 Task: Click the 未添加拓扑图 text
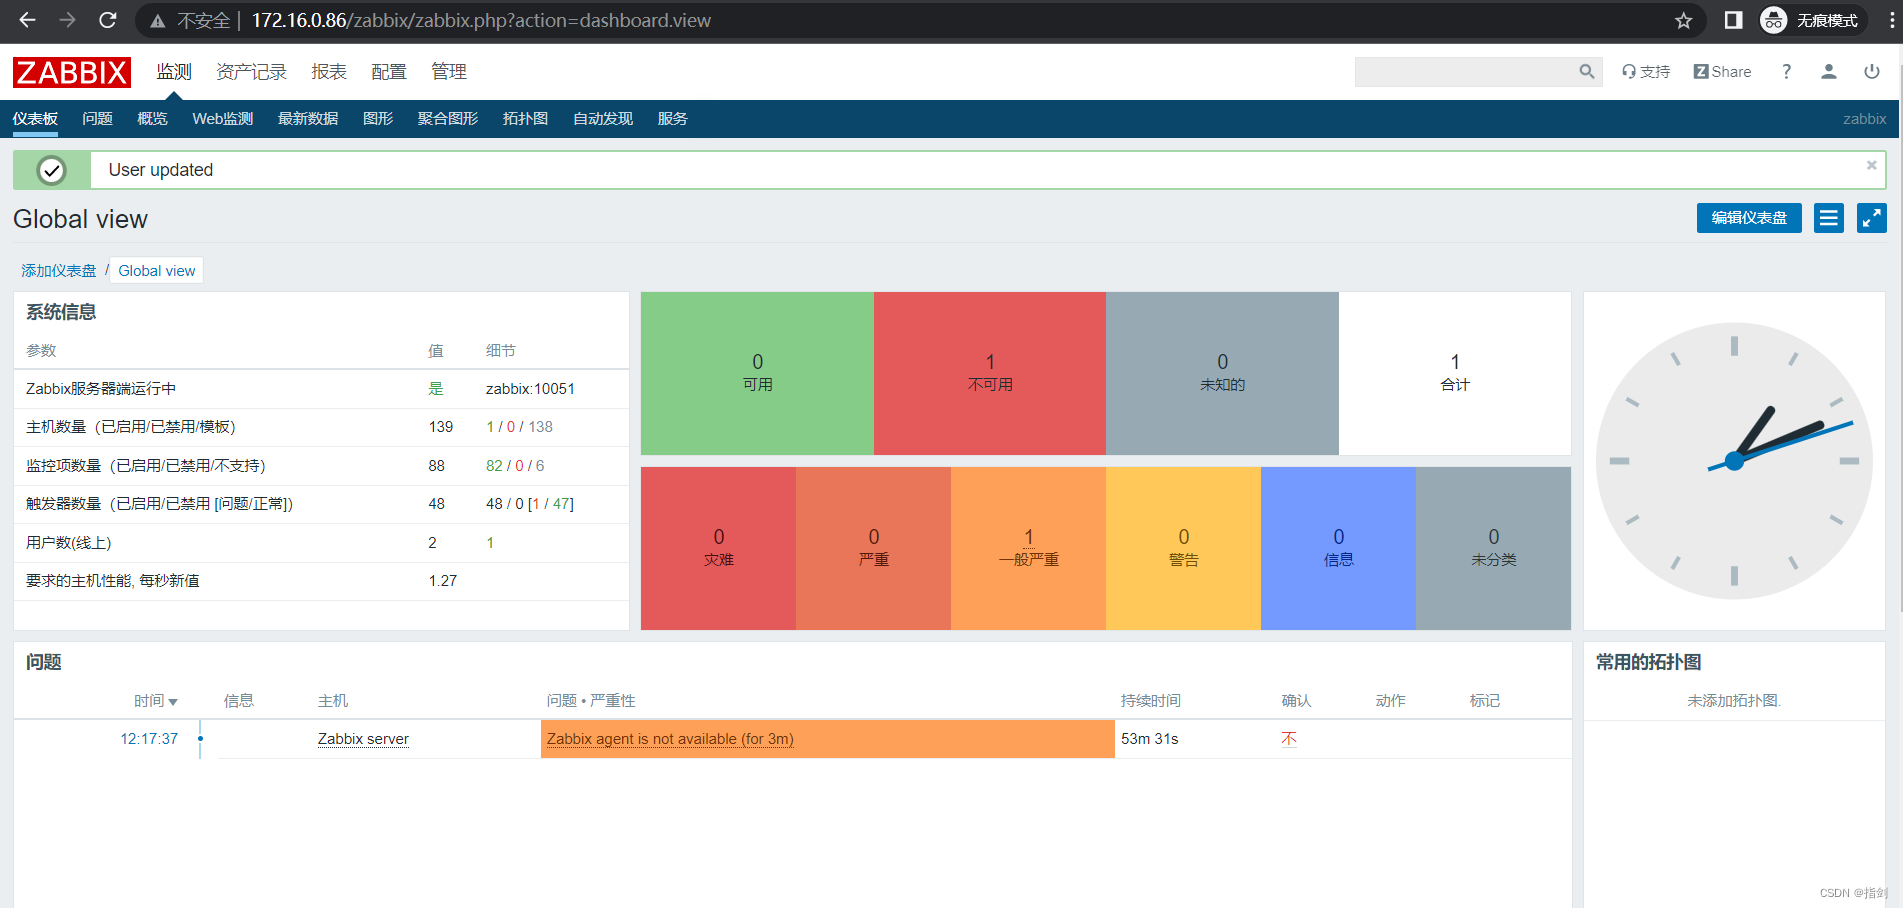[x=1734, y=701]
